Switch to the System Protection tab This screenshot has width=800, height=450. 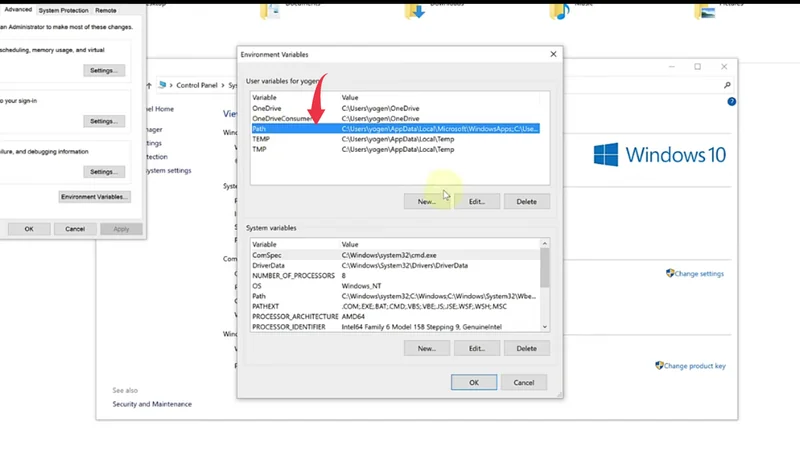63,10
